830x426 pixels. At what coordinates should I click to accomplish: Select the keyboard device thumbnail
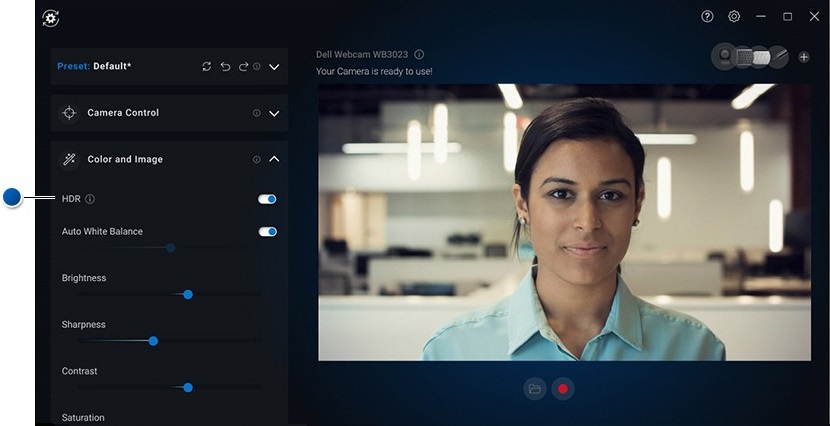pyautogui.click(x=745, y=57)
